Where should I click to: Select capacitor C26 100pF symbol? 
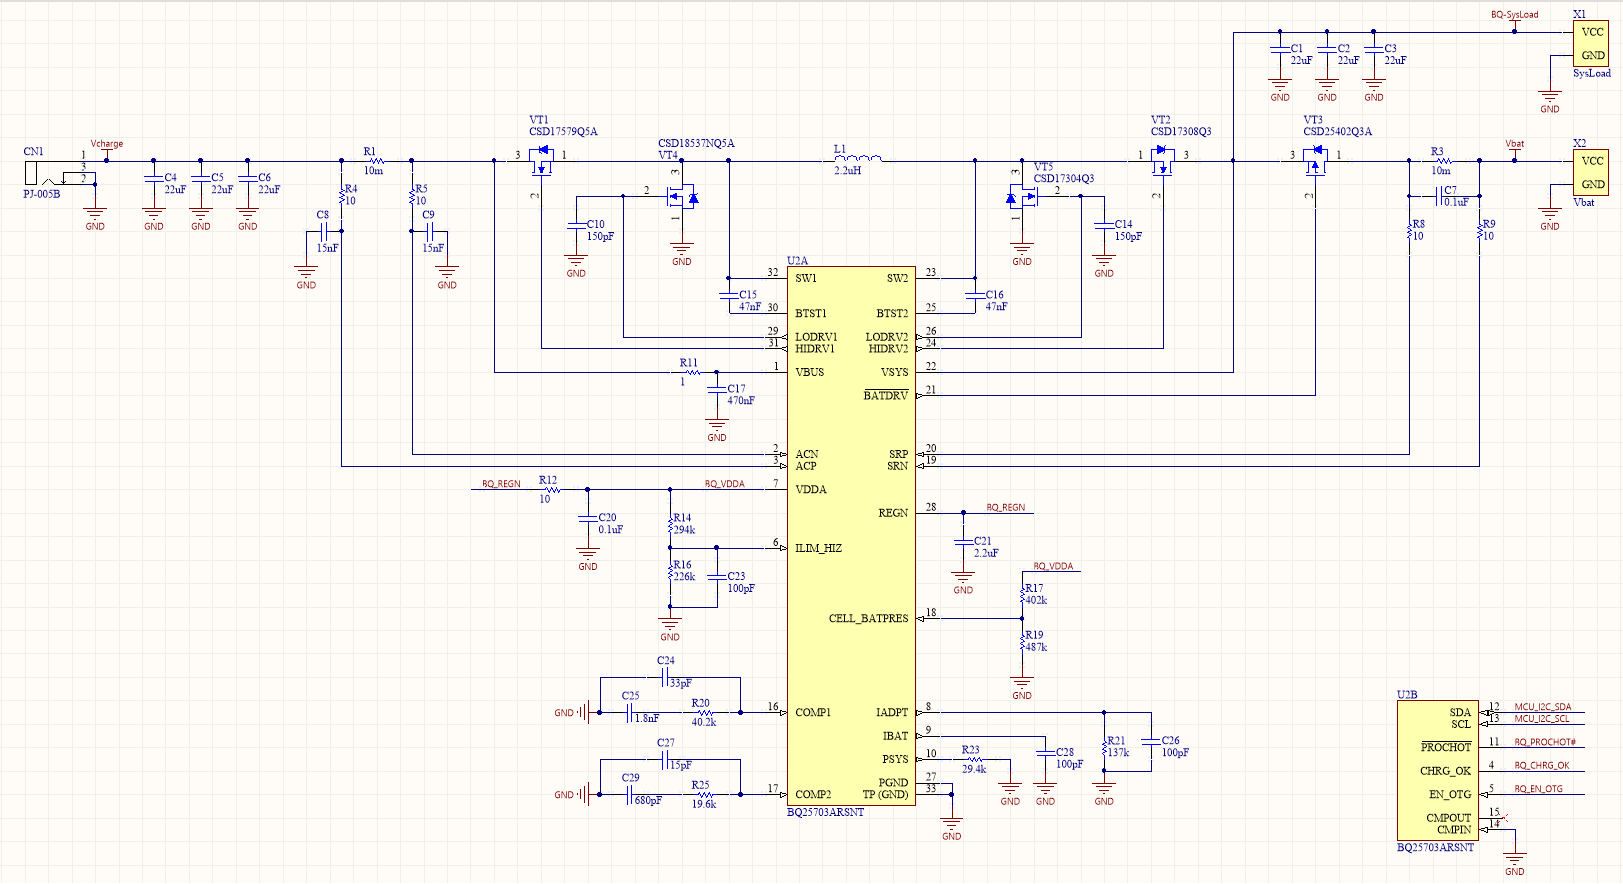coord(1151,742)
